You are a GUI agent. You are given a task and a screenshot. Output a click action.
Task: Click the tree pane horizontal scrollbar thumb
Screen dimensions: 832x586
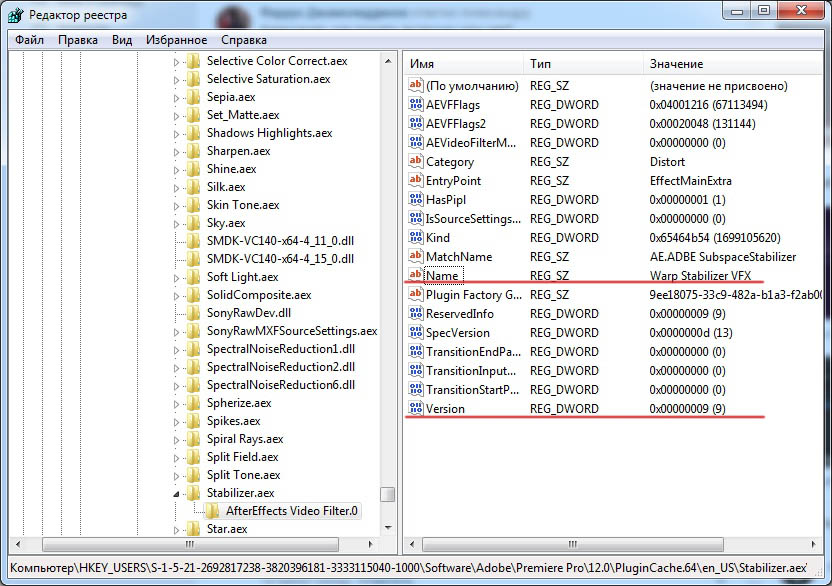[x=190, y=544]
